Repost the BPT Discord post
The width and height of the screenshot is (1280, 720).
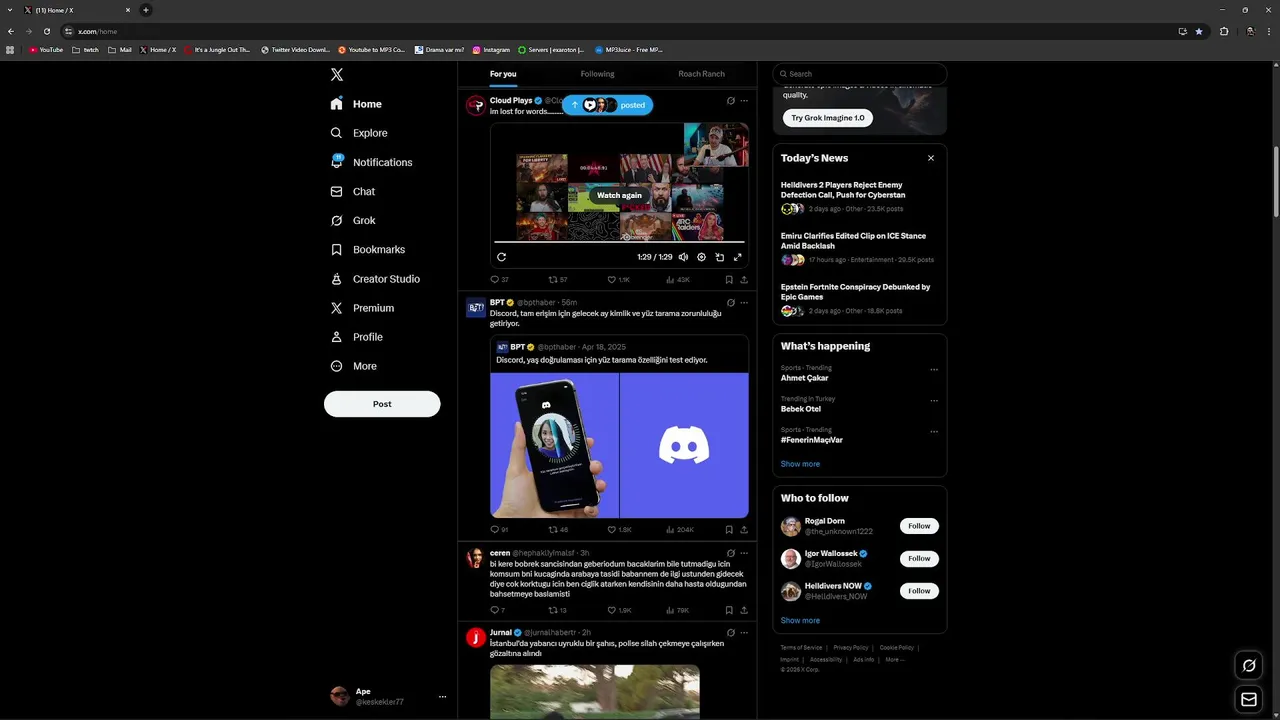557,530
